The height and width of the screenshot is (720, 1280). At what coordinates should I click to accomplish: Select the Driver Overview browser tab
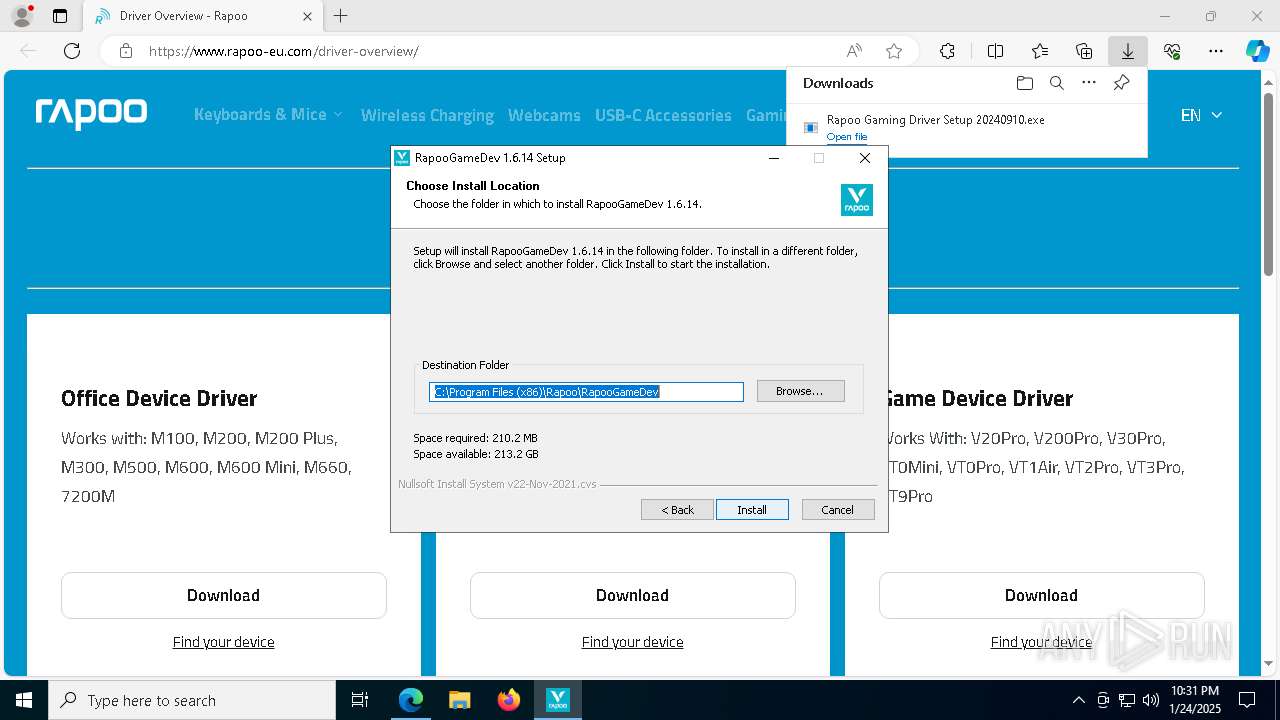coord(202,16)
